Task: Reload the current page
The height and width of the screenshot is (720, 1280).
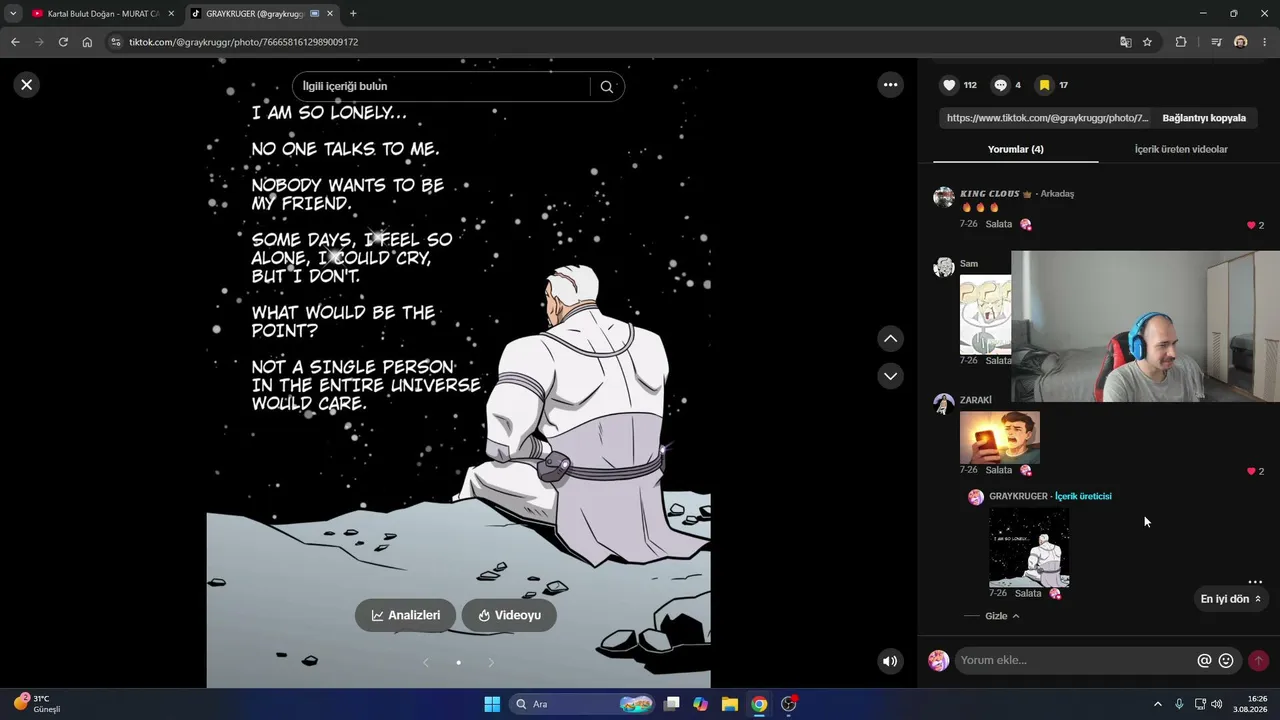Action: coord(63,42)
